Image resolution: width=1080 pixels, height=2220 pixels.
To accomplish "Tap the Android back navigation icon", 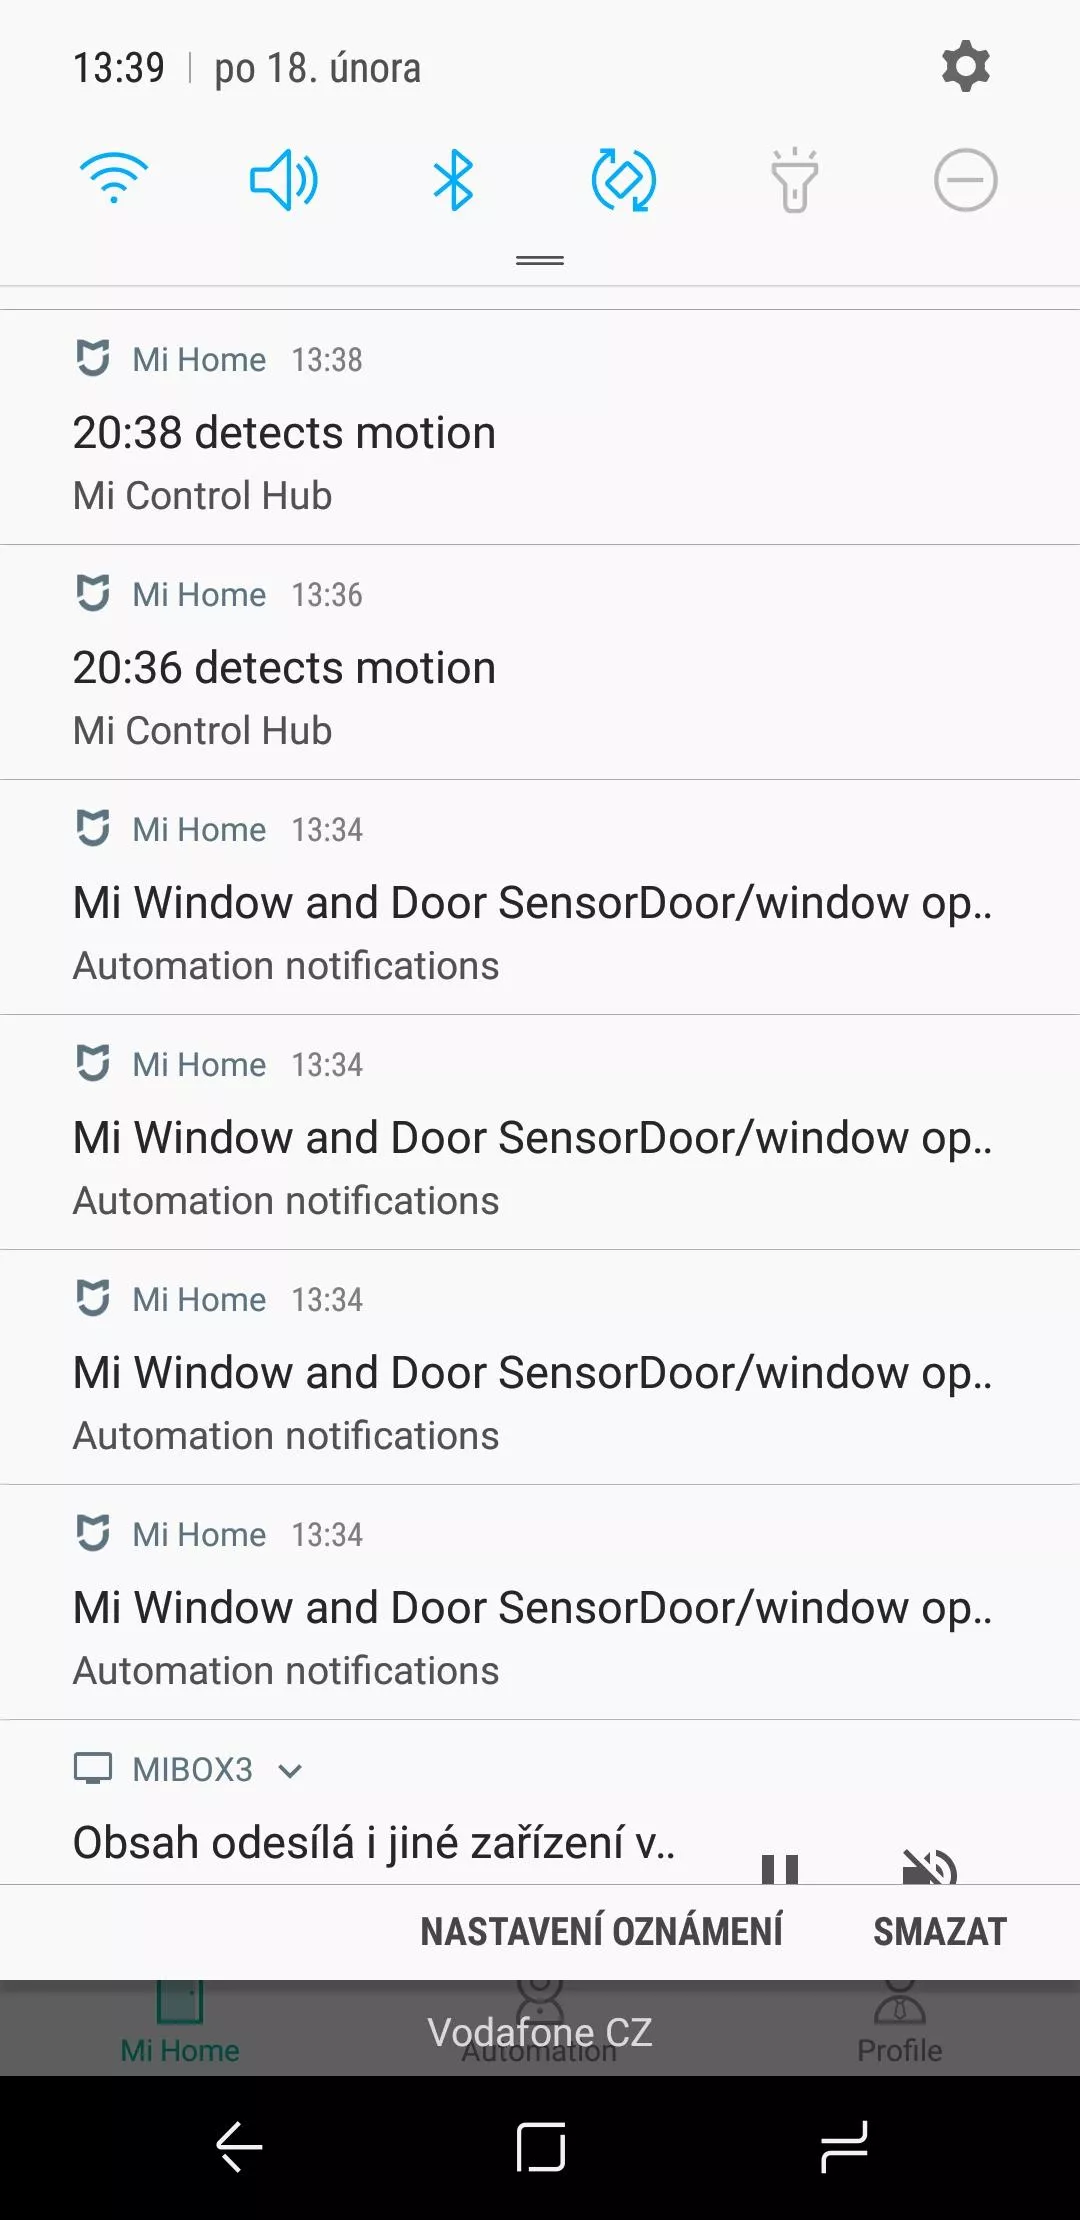I will [x=239, y=2147].
